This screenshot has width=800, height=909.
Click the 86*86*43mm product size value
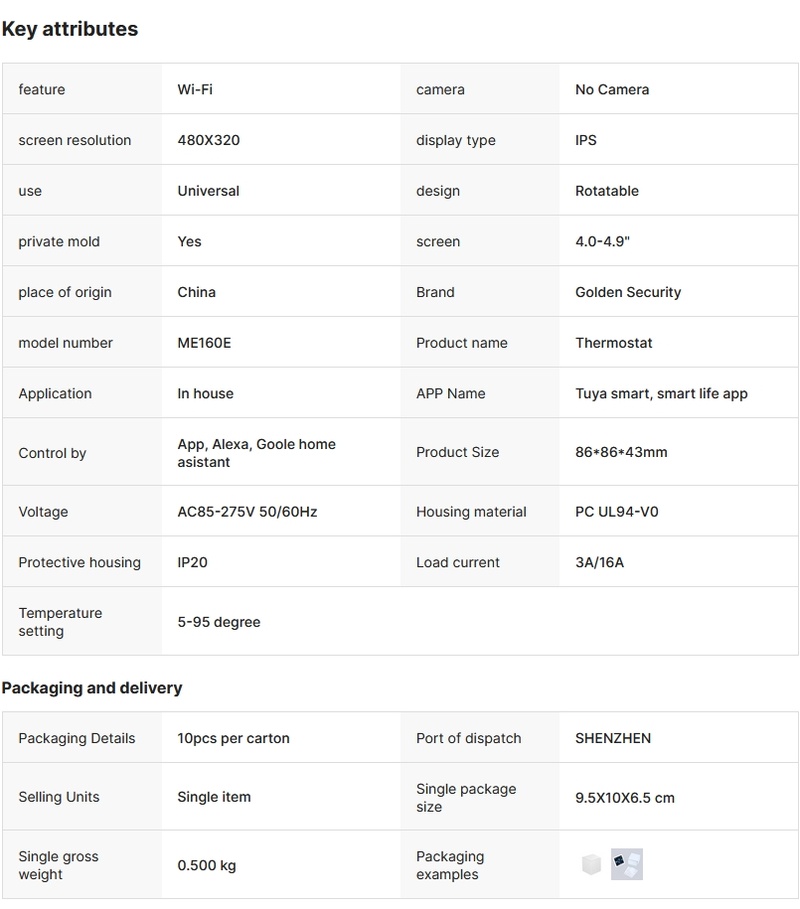click(x=621, y=452)
